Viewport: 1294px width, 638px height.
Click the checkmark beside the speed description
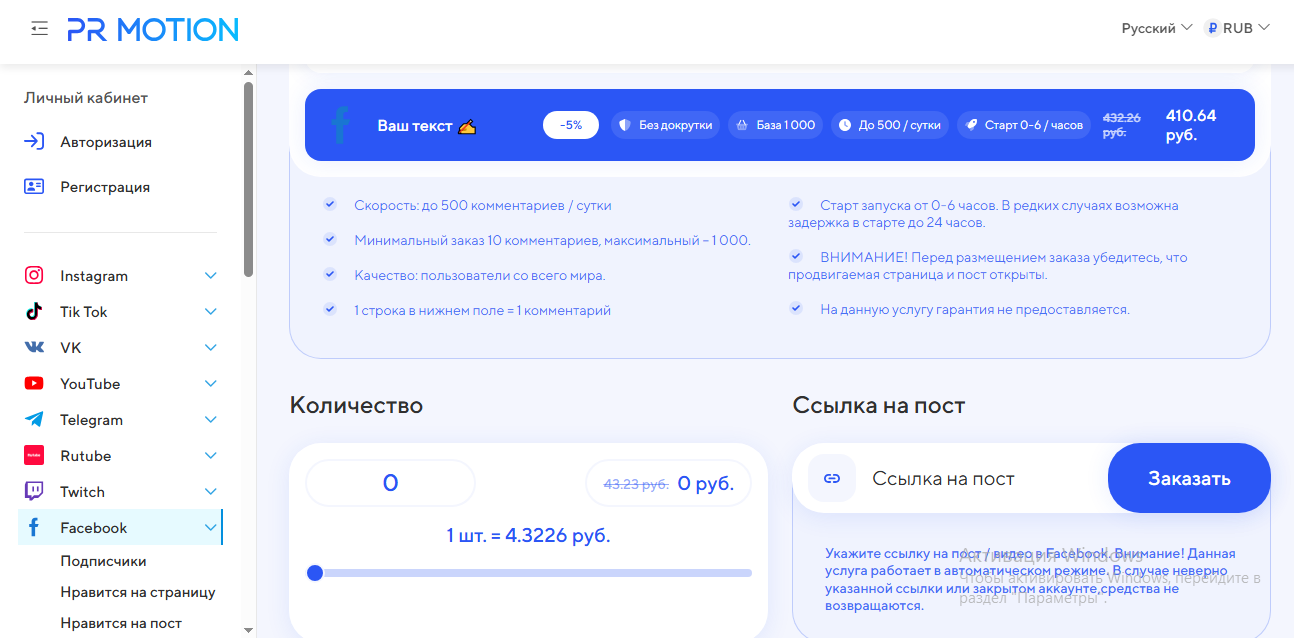click(330, 204)
